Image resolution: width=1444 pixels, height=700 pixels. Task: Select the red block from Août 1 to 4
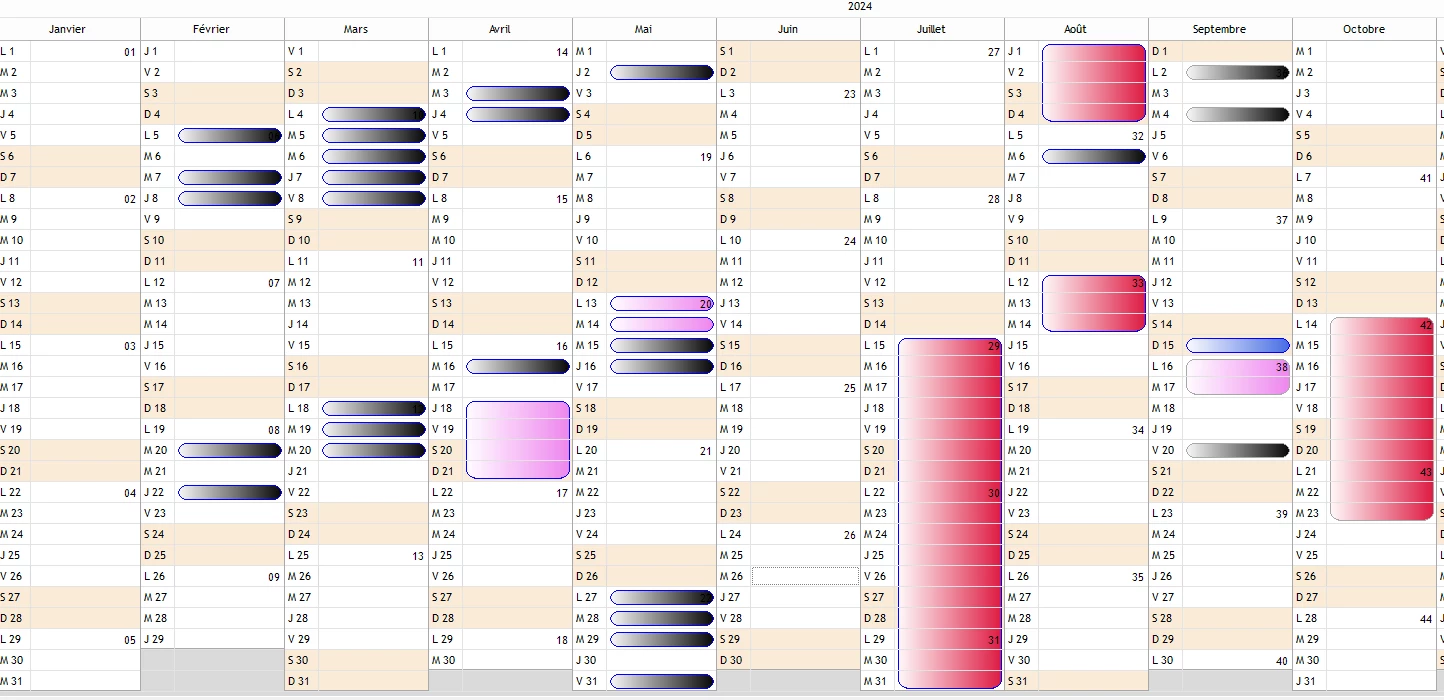[1094, 82]
